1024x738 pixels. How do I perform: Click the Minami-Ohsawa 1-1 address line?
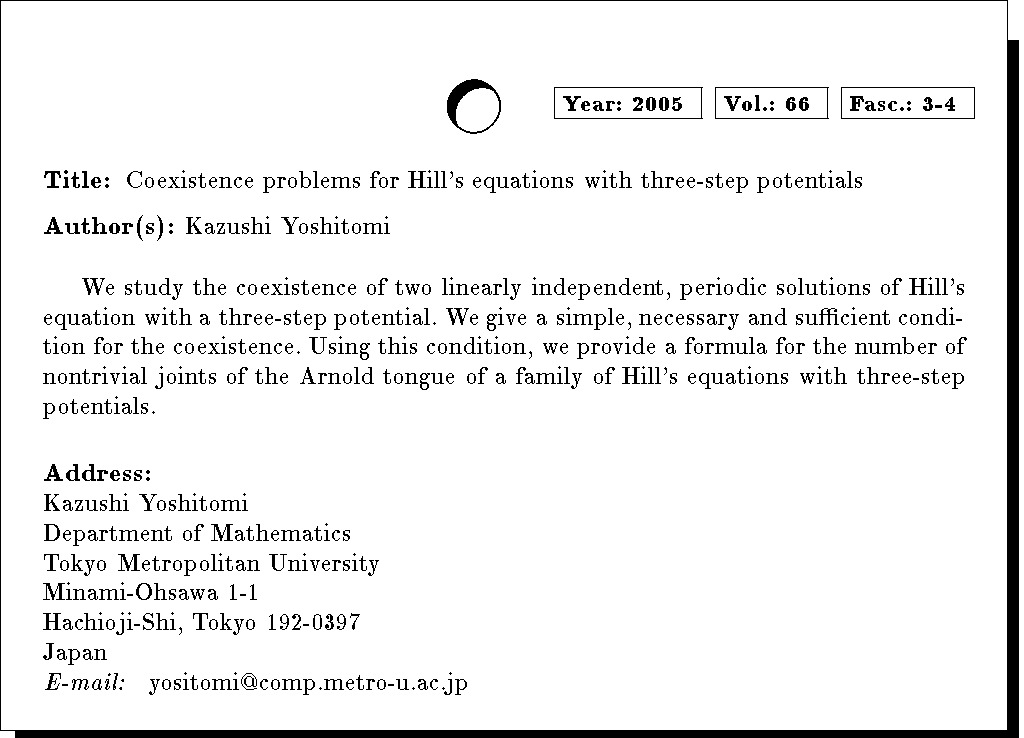(151, 593)
